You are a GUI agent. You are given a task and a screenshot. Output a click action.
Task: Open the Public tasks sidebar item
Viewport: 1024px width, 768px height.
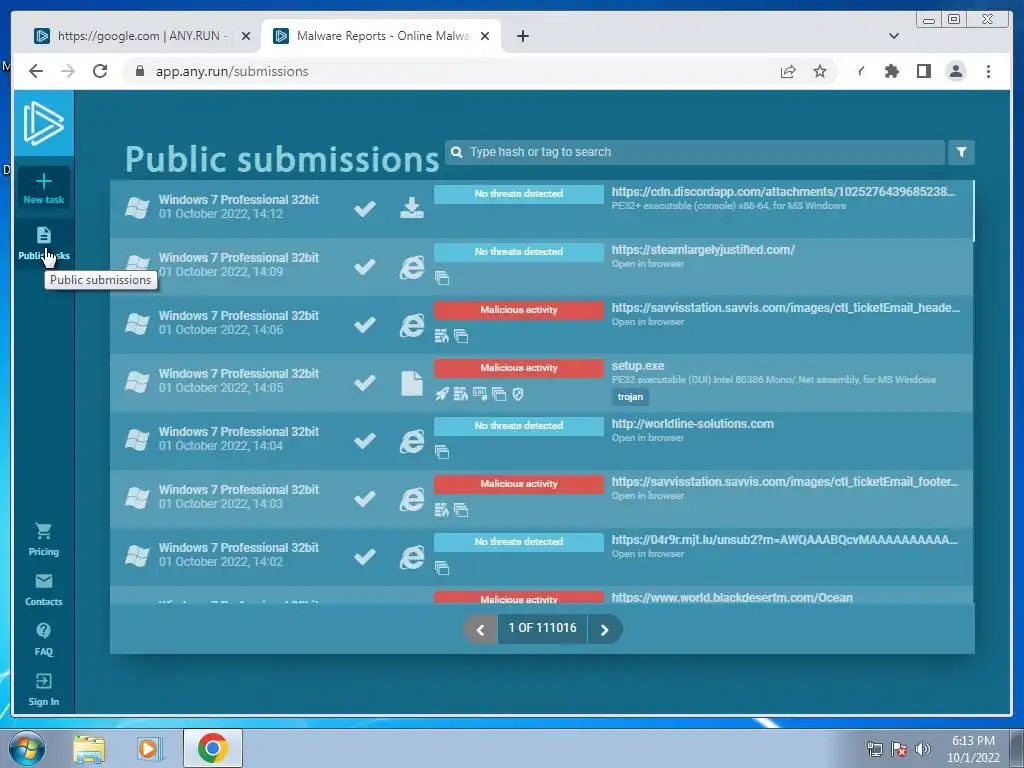(x=44, y=243)
